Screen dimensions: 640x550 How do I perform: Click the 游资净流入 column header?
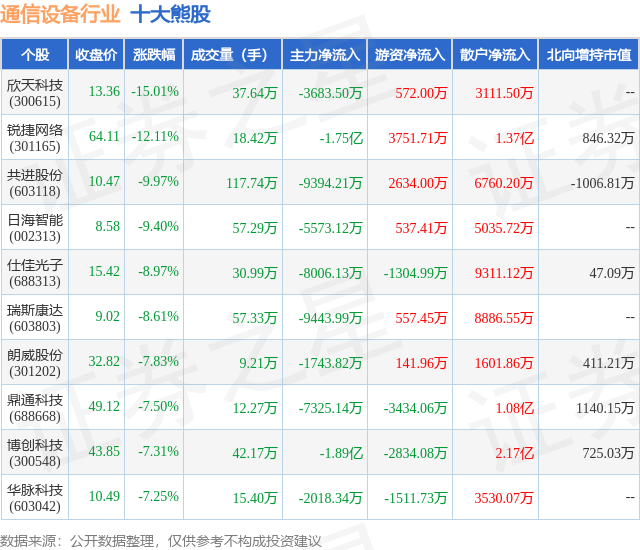tap(410, 54)
